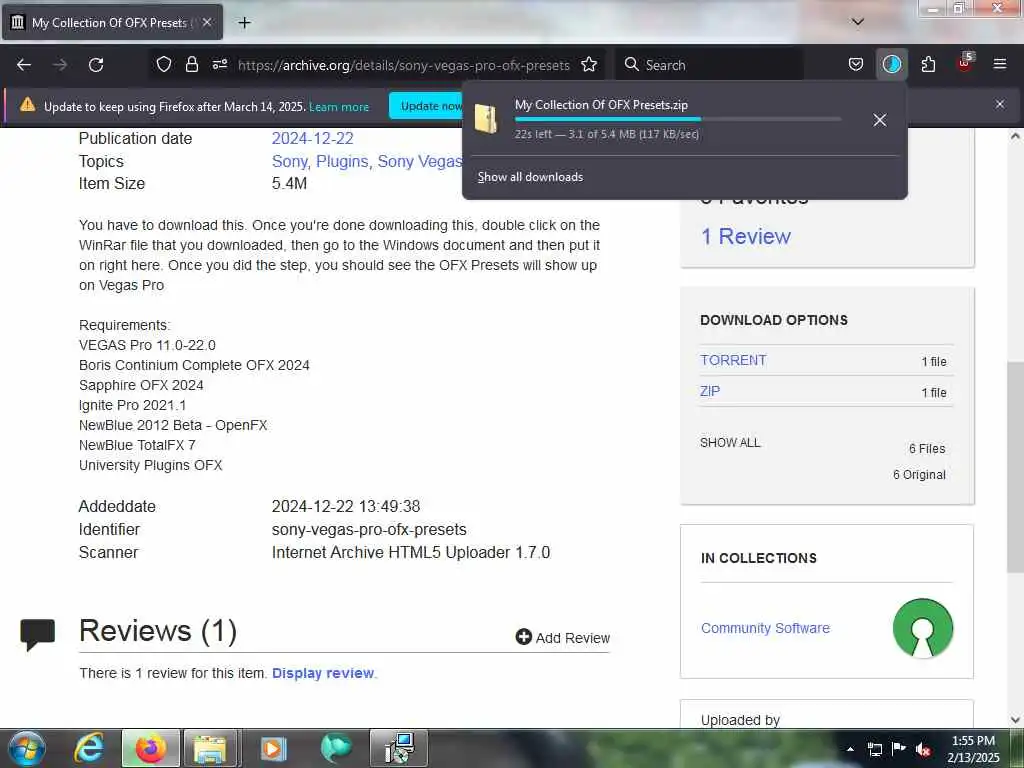
Task: Click the identifier text sony-vegas-pro-ofx-presets
Action: point(369,530)
